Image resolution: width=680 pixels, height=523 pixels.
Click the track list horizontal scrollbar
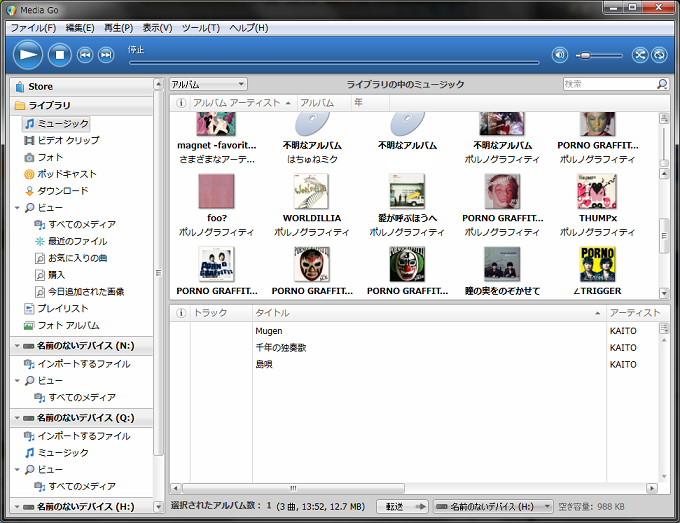293,488
